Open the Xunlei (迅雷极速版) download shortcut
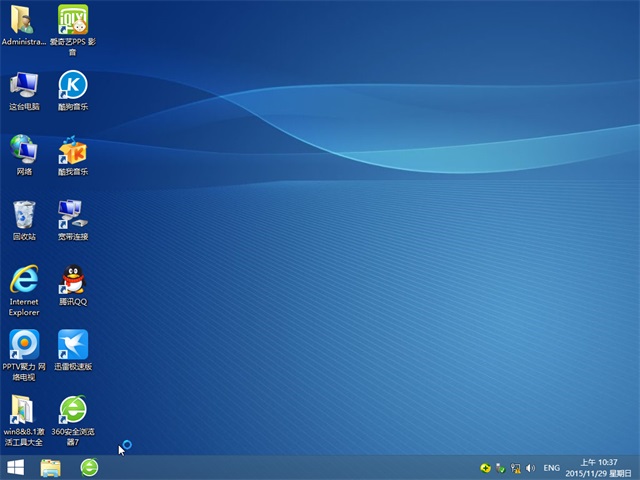This screenshot has width=640, height=480. 73,345
